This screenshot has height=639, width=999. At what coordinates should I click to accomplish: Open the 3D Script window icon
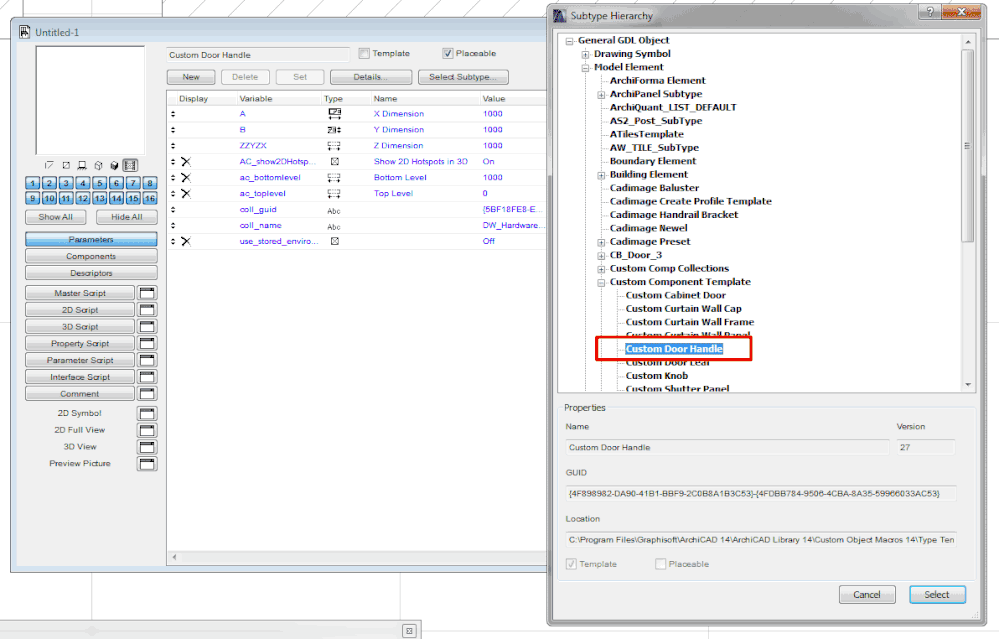(x=147, y=326)
